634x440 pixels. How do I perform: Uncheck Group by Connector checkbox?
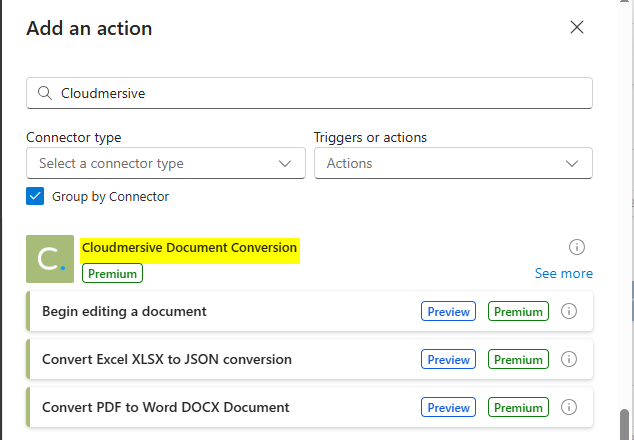[x=35, y=196]
